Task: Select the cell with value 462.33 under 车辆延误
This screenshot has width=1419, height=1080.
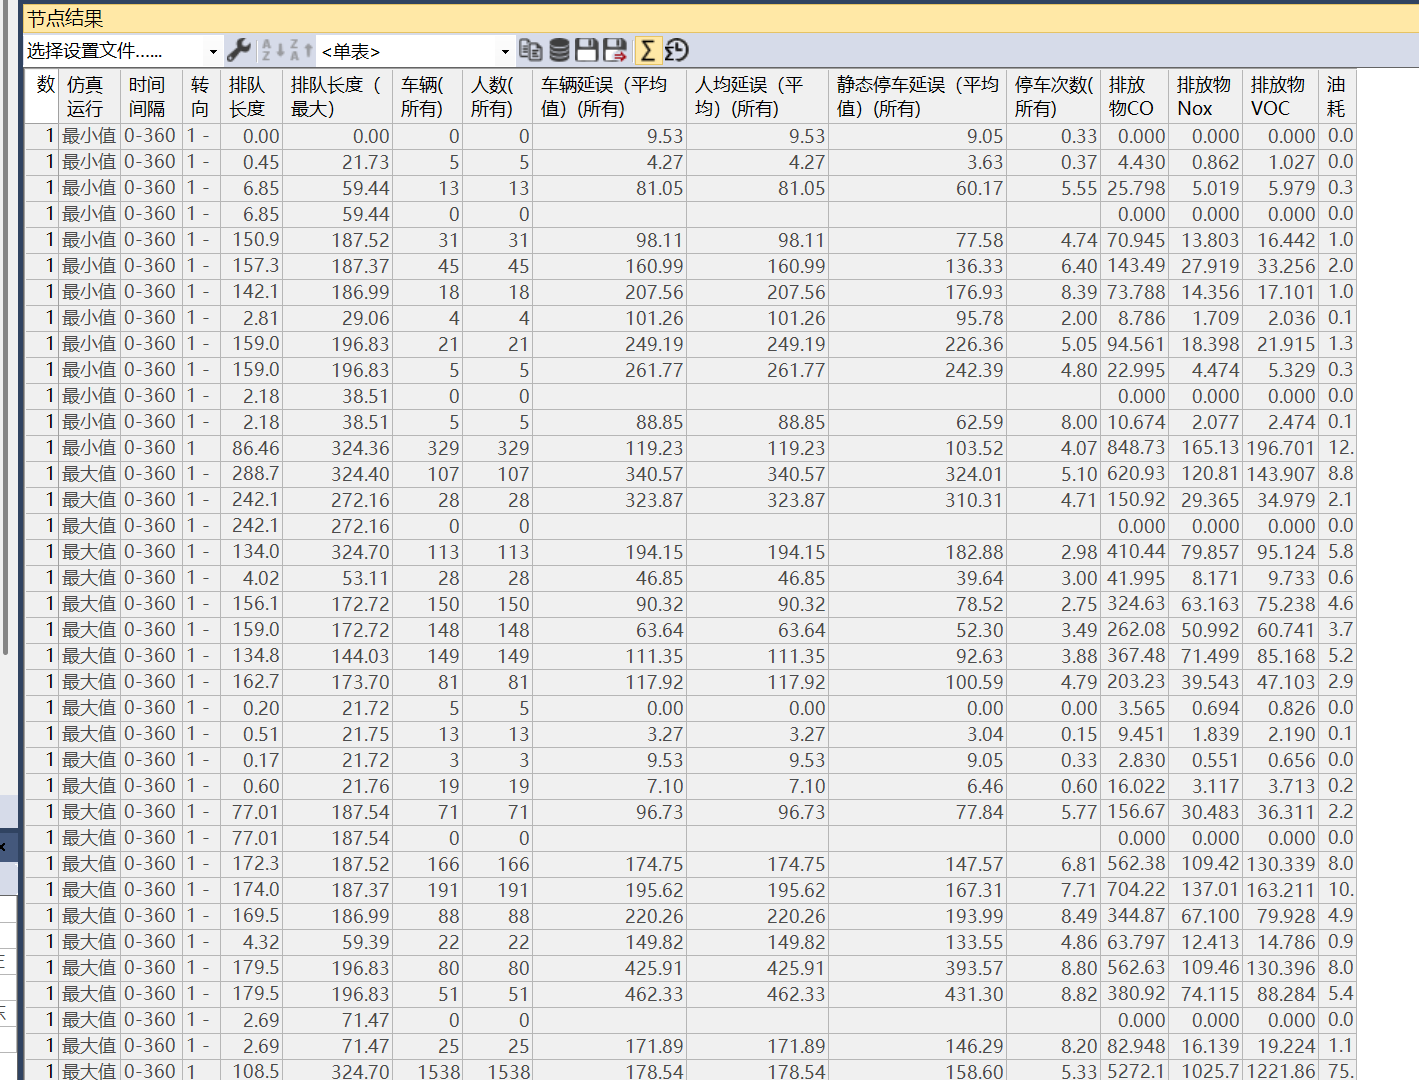Action: (x=610, y=994)
